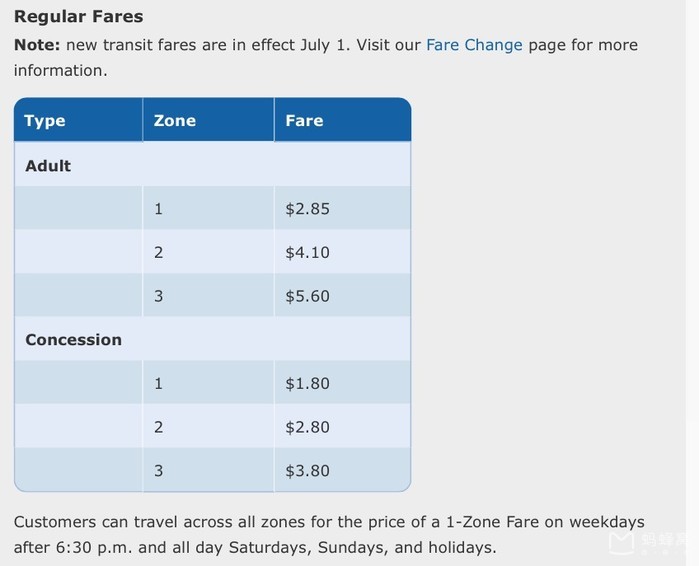
Task: Click zone 1 cell under Adult
Action: click(159, 209)
